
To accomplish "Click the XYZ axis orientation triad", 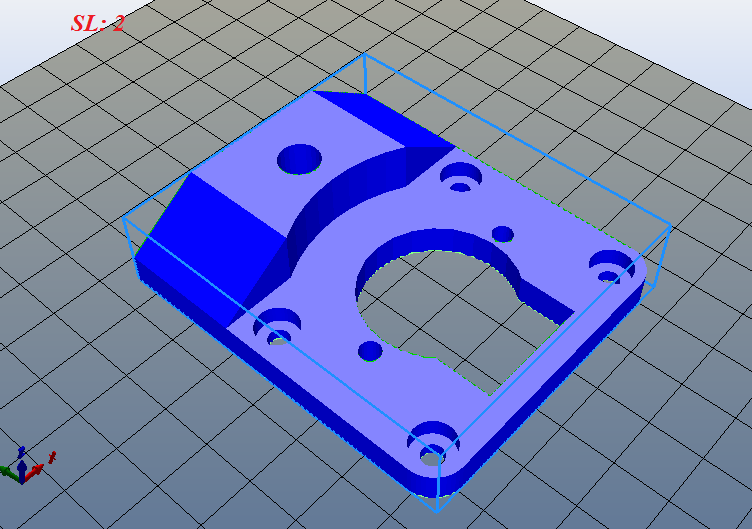I will tap(24, 466).
